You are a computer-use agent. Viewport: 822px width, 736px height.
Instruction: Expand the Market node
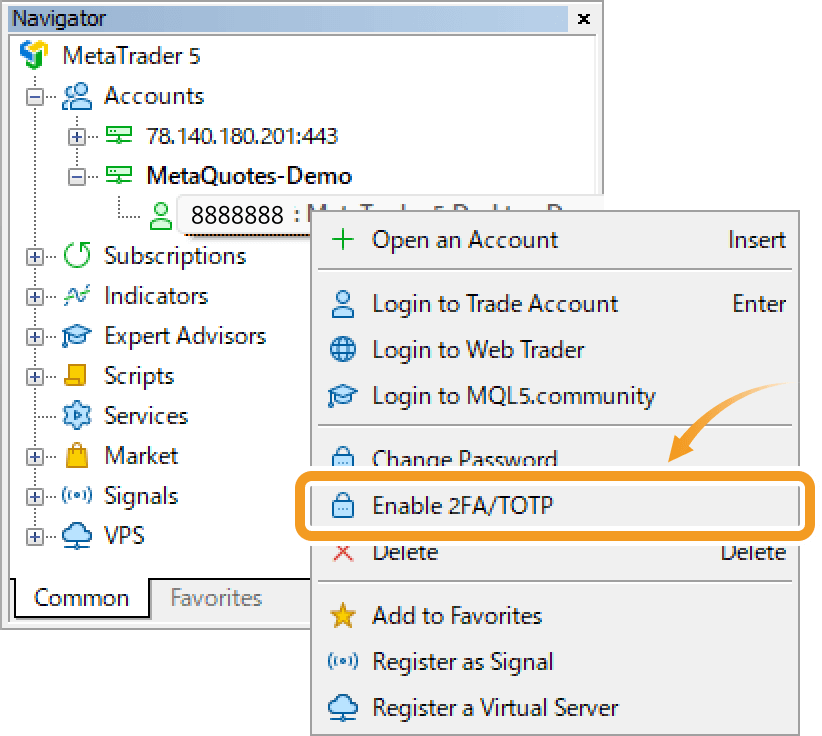point(35,457)
